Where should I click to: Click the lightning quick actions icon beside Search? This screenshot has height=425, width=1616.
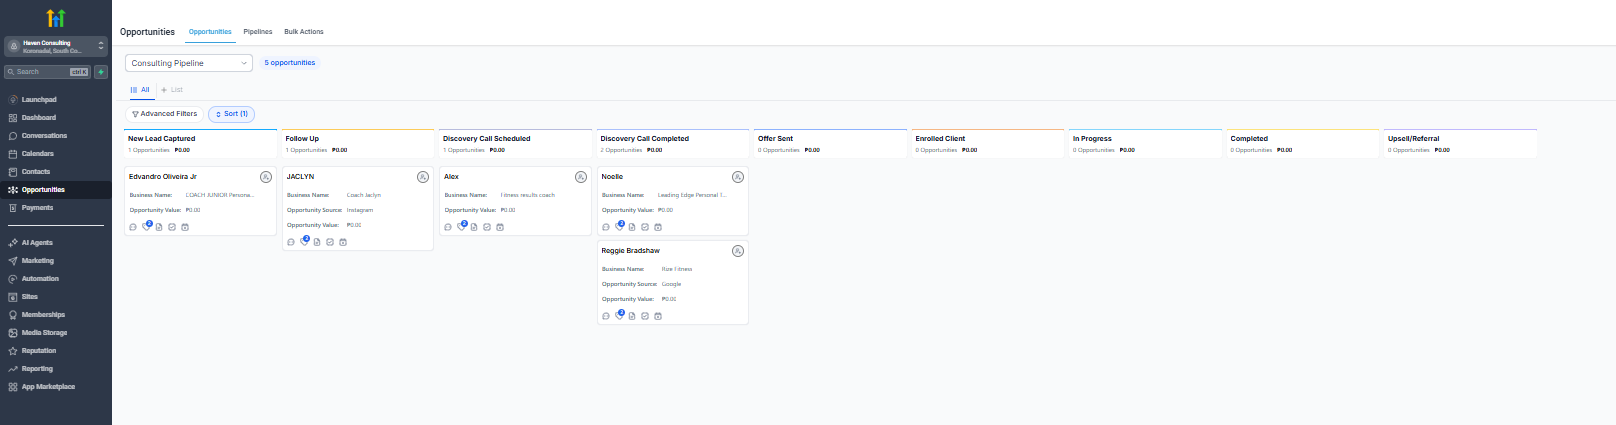pos(101,72)
